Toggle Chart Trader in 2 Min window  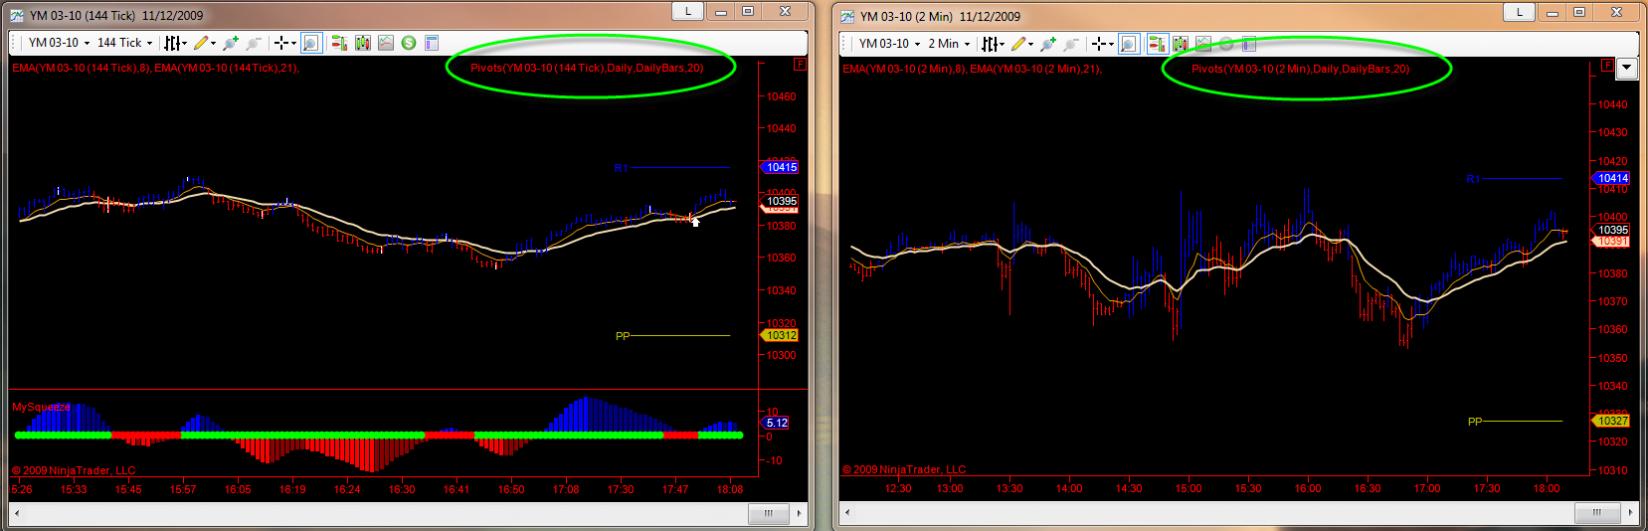click(x=1157, y=44)
